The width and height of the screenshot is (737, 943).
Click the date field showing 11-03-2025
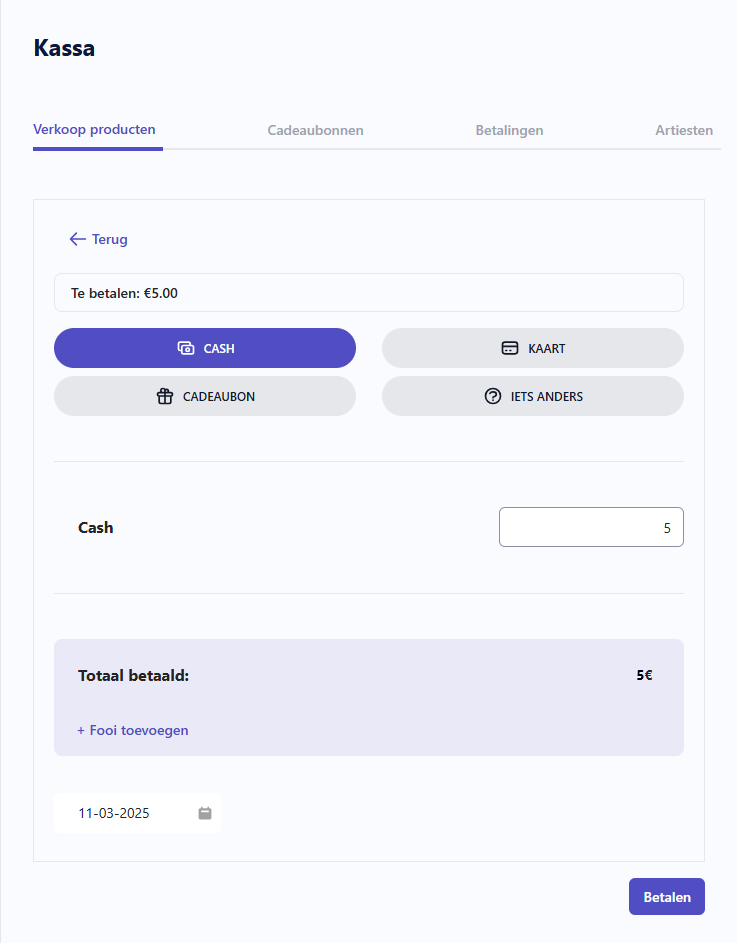point(120,813)
